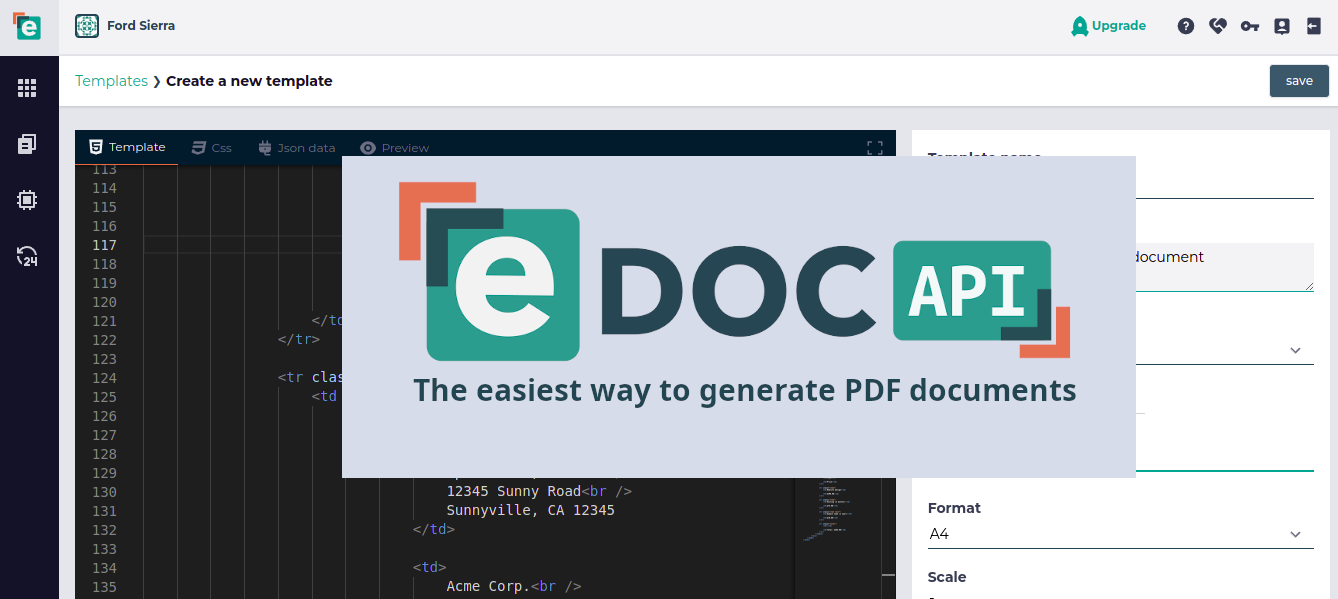This screenshot has height=599, width=1338.
Task: Click line number 135 in the gutter
Action: click(104, 587)
